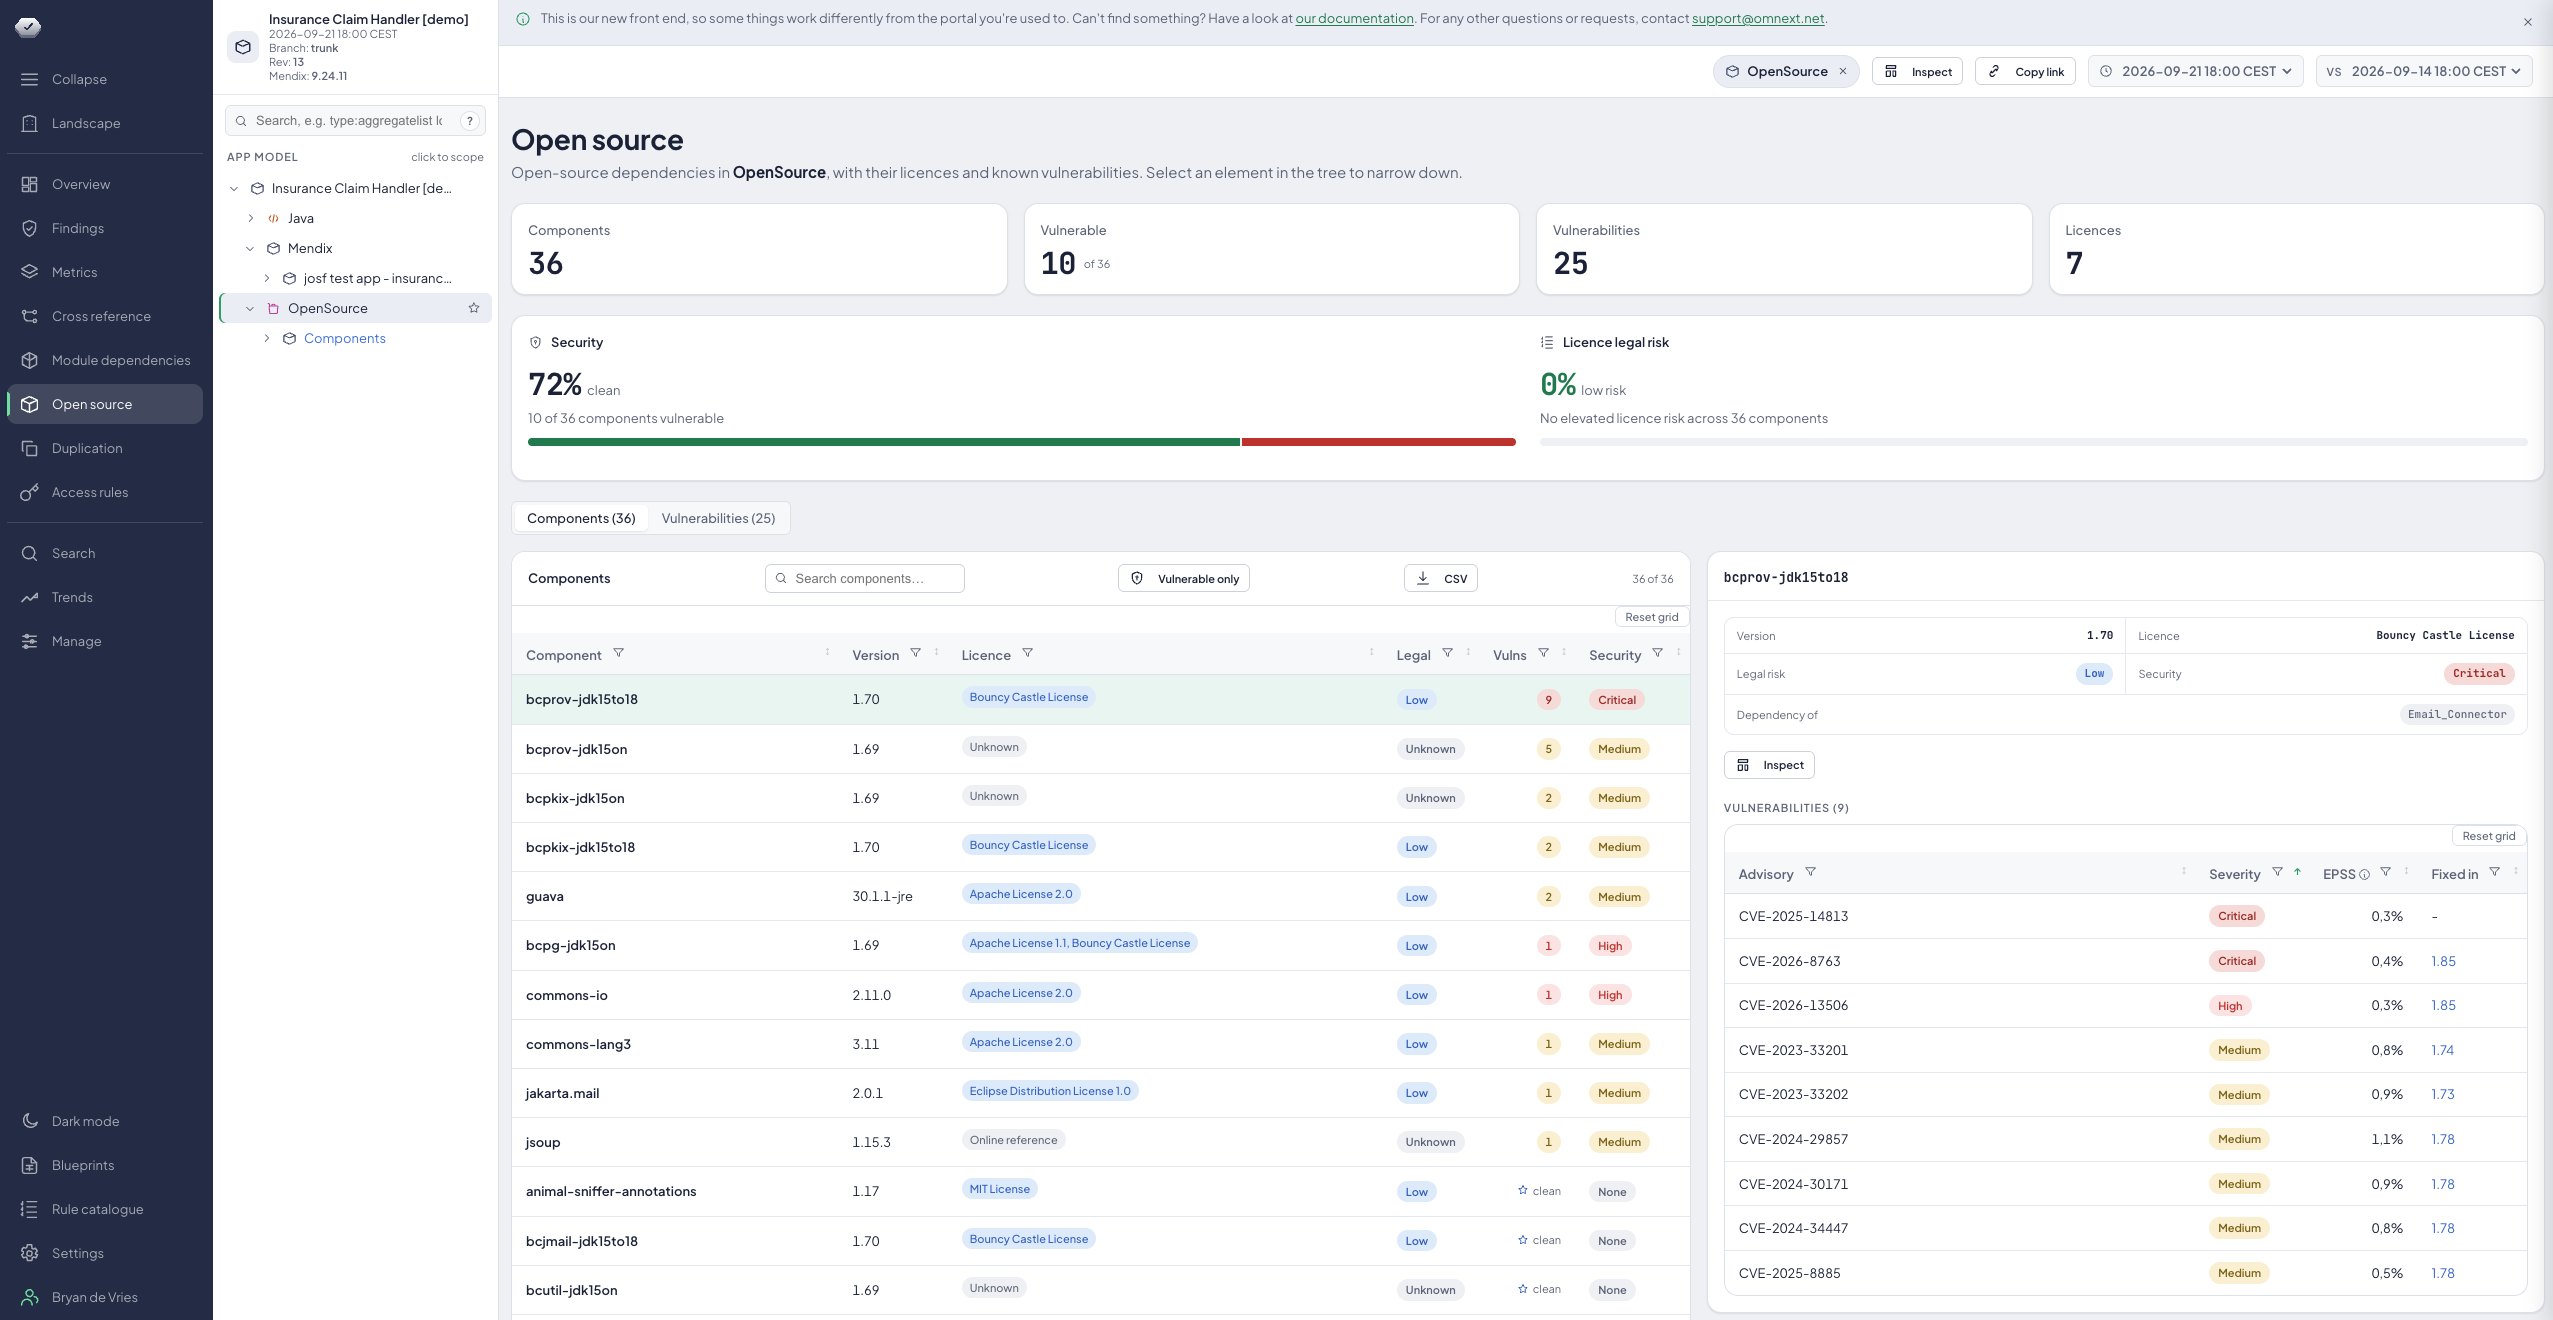Download components as CSV

(x=1441, y=578)
